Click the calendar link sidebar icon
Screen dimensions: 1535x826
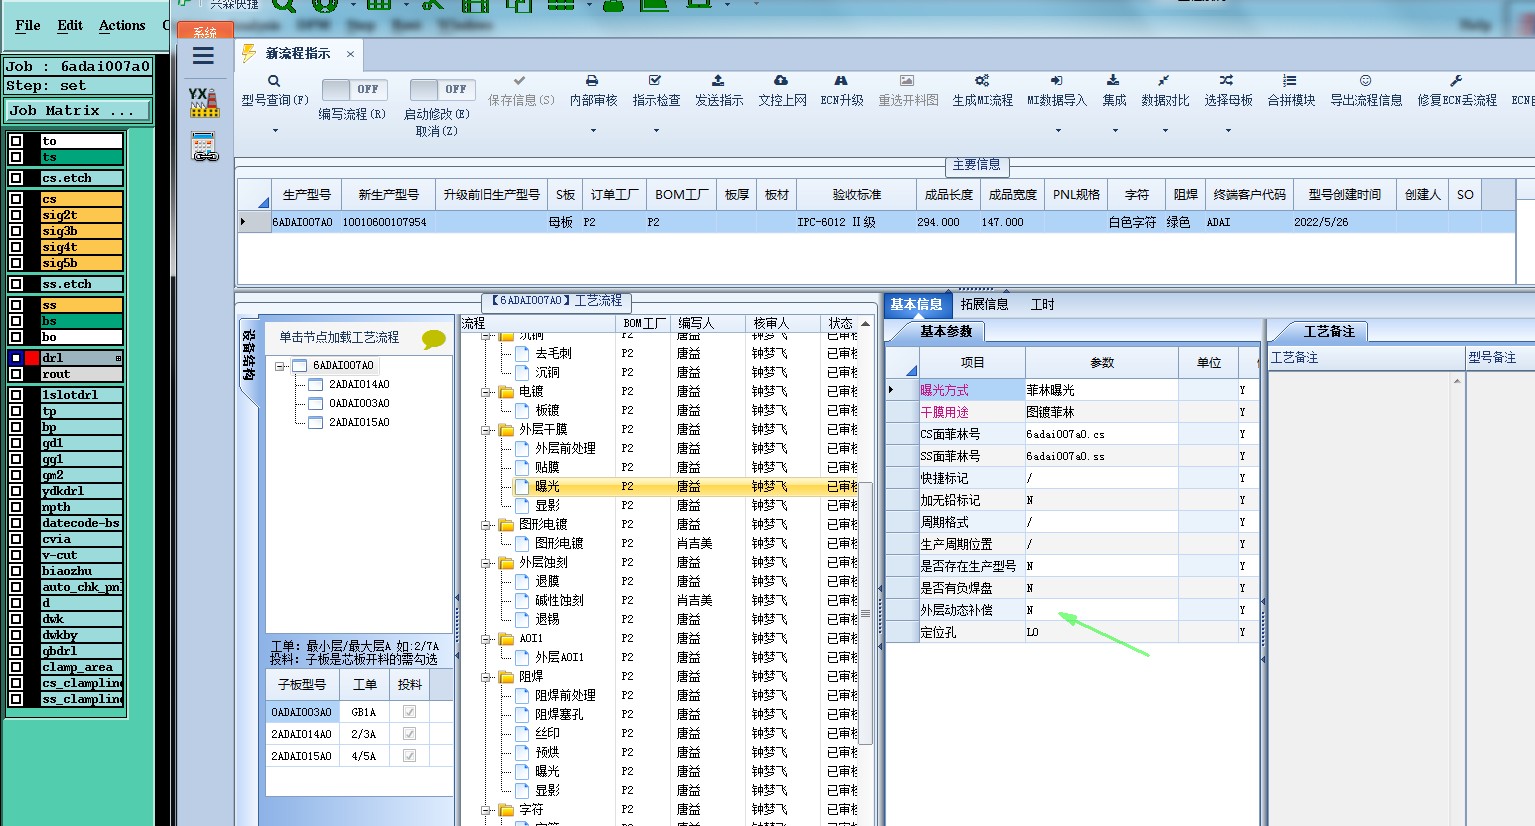pos(205,147)
